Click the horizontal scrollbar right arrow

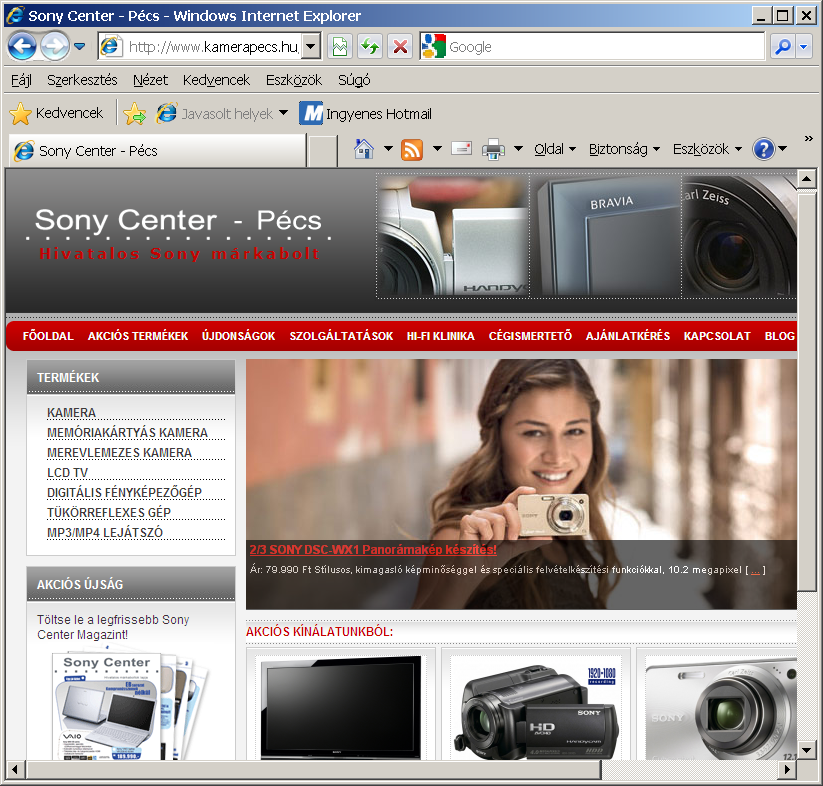[786, 769]
